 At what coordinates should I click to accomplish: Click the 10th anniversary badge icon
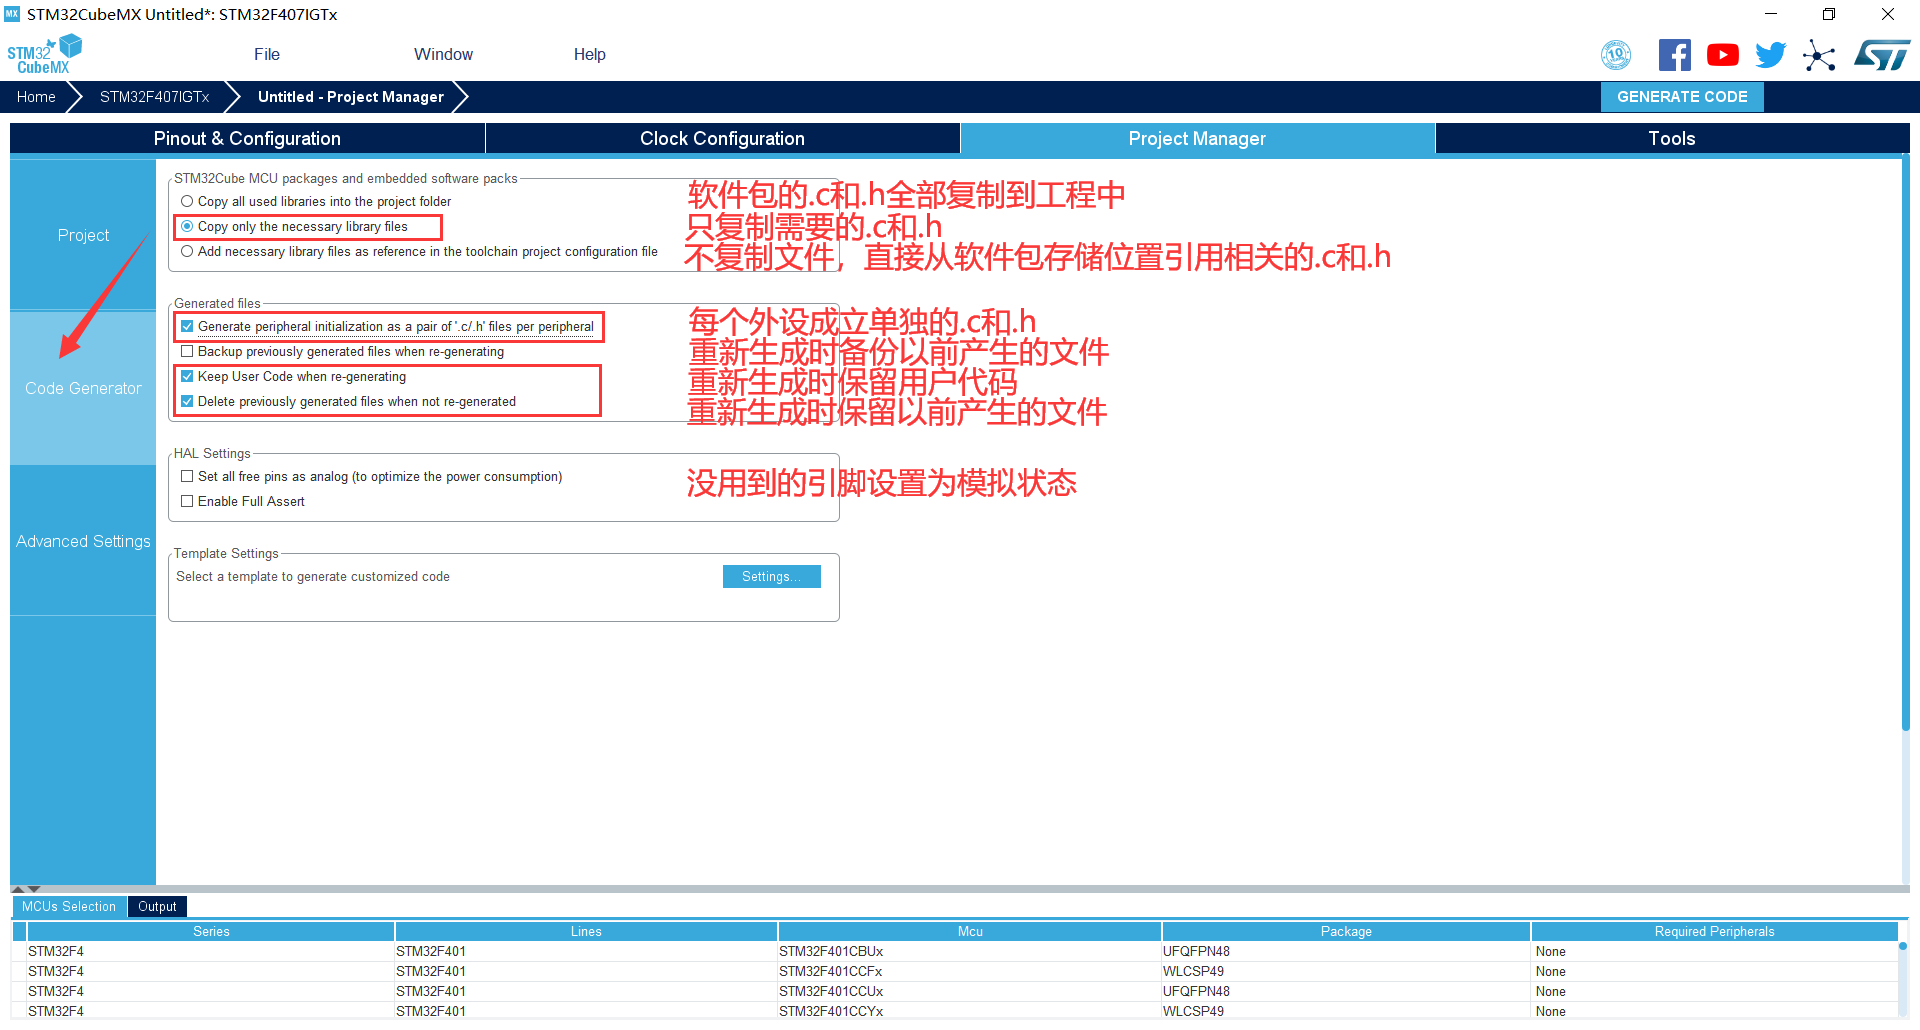coord(1616,55)
